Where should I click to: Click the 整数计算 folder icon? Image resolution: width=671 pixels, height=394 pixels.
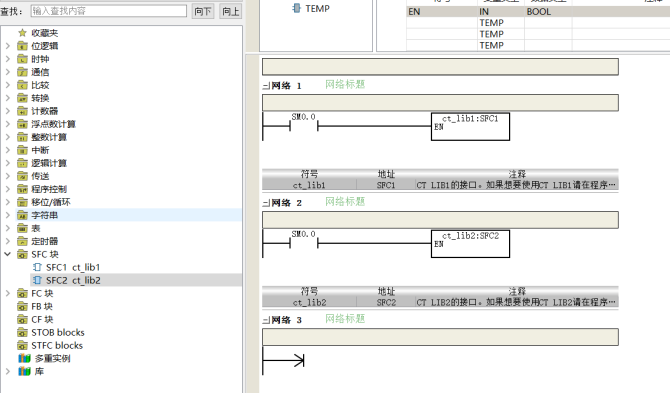click(22, 137)
